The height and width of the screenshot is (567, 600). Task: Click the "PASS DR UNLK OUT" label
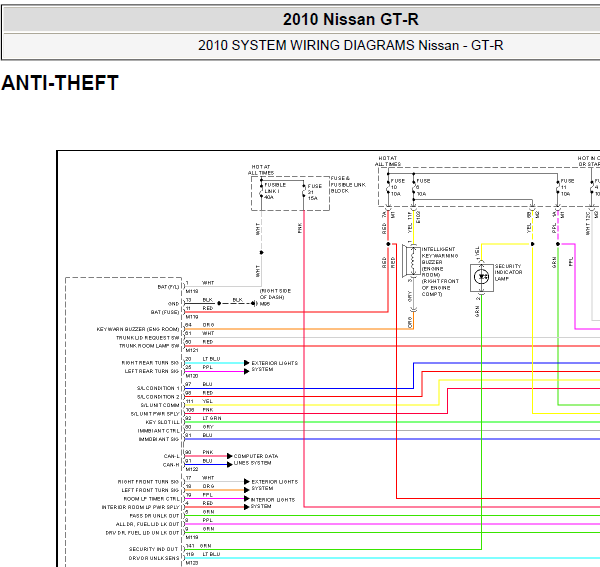coord(154,516)
